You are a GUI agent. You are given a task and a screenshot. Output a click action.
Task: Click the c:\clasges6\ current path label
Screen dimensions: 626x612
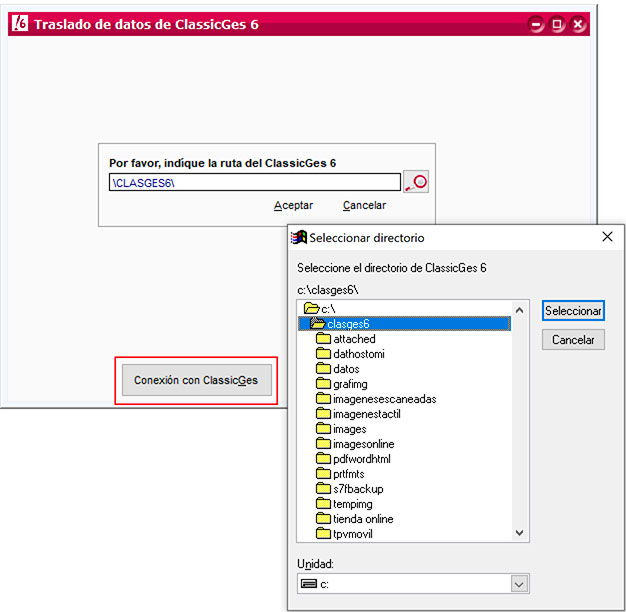[x=328, y=290]
